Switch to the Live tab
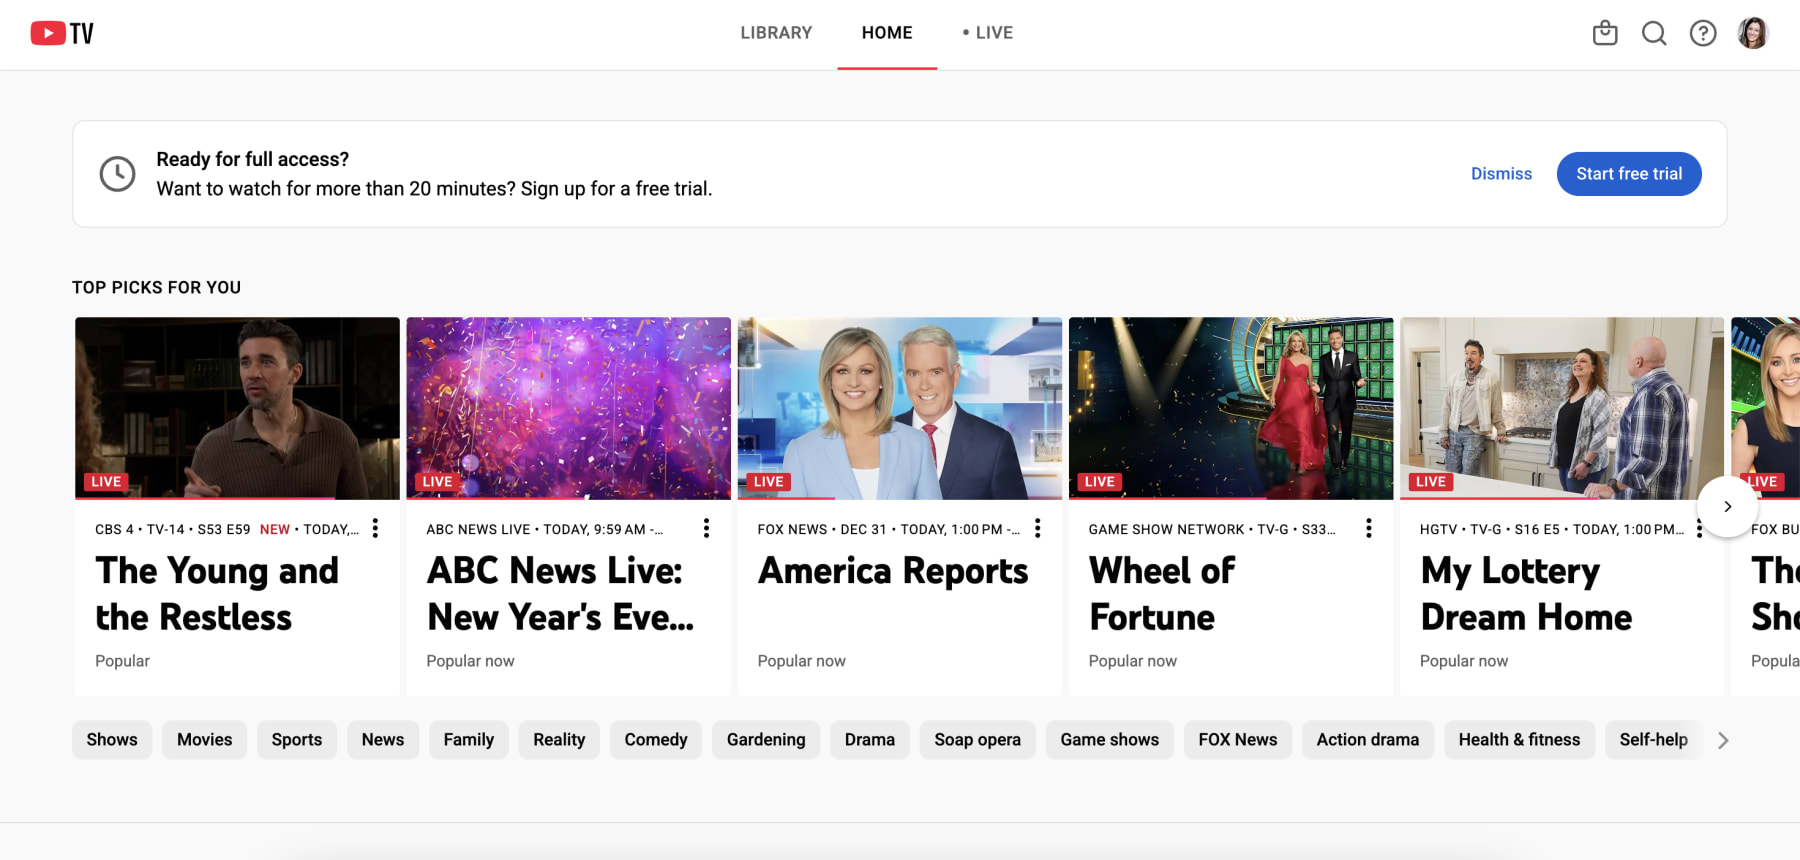Image resolution: width=1800 pixels, height=860 pixels. (x=988, y=33)
